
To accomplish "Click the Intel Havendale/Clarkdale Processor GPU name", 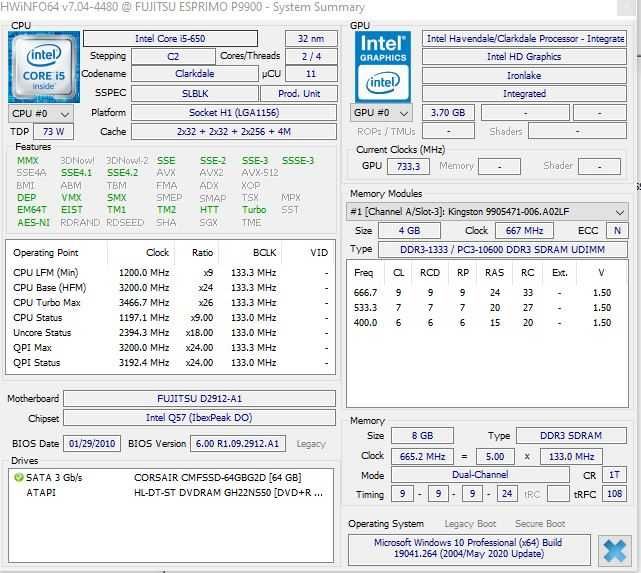I will pos(524,39).
